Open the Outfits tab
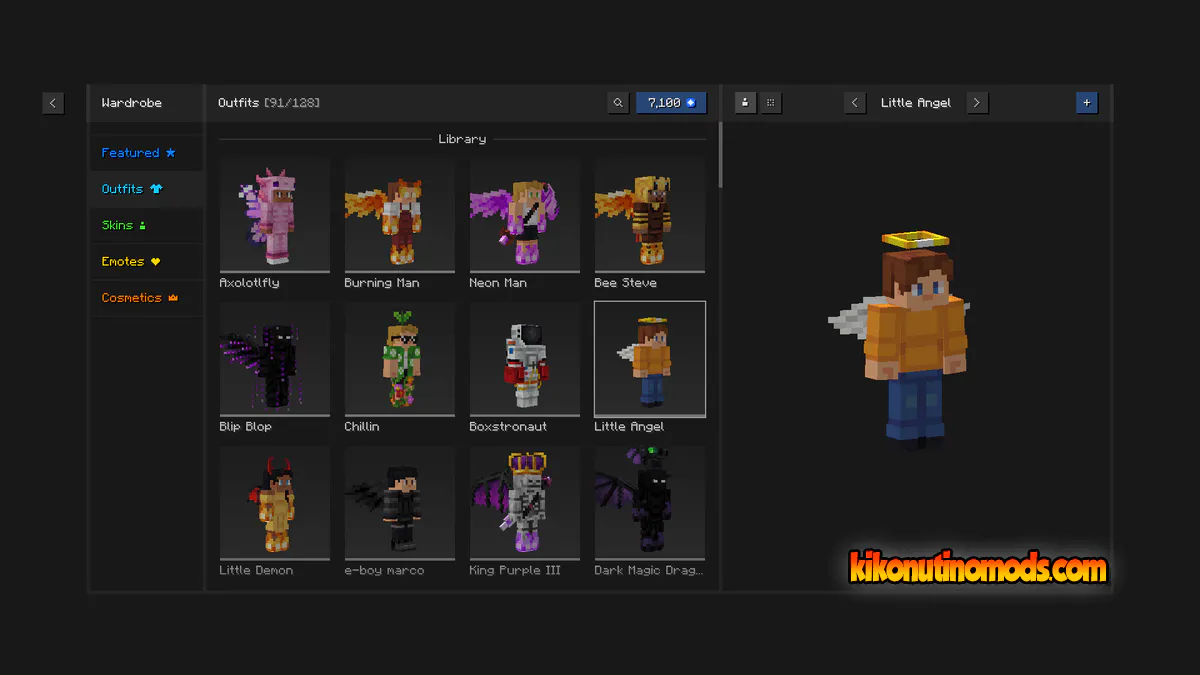Image resolution: width=1200 pixels, height=675 pixels. [147, 189]
